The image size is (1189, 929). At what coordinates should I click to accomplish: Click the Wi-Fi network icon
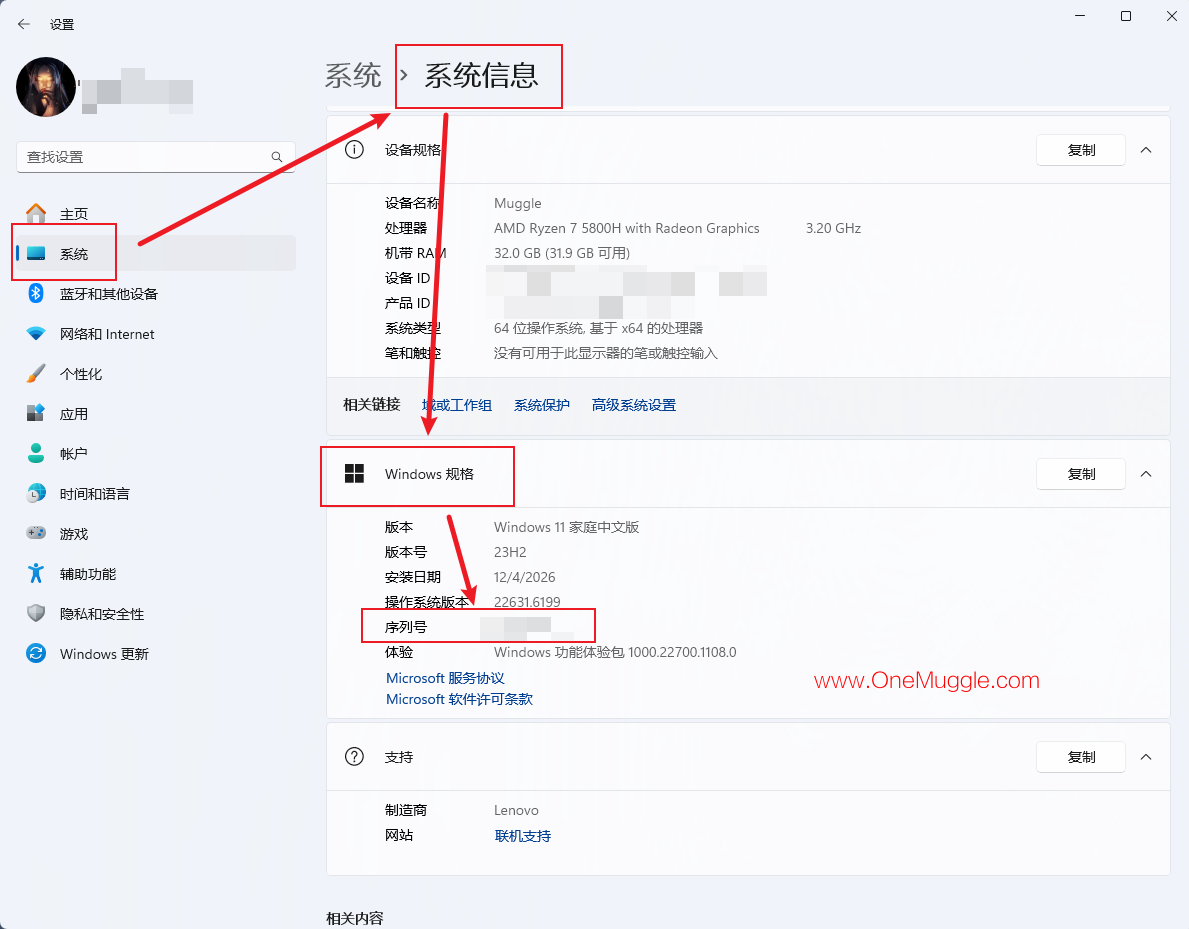click(x=36, y=333)
